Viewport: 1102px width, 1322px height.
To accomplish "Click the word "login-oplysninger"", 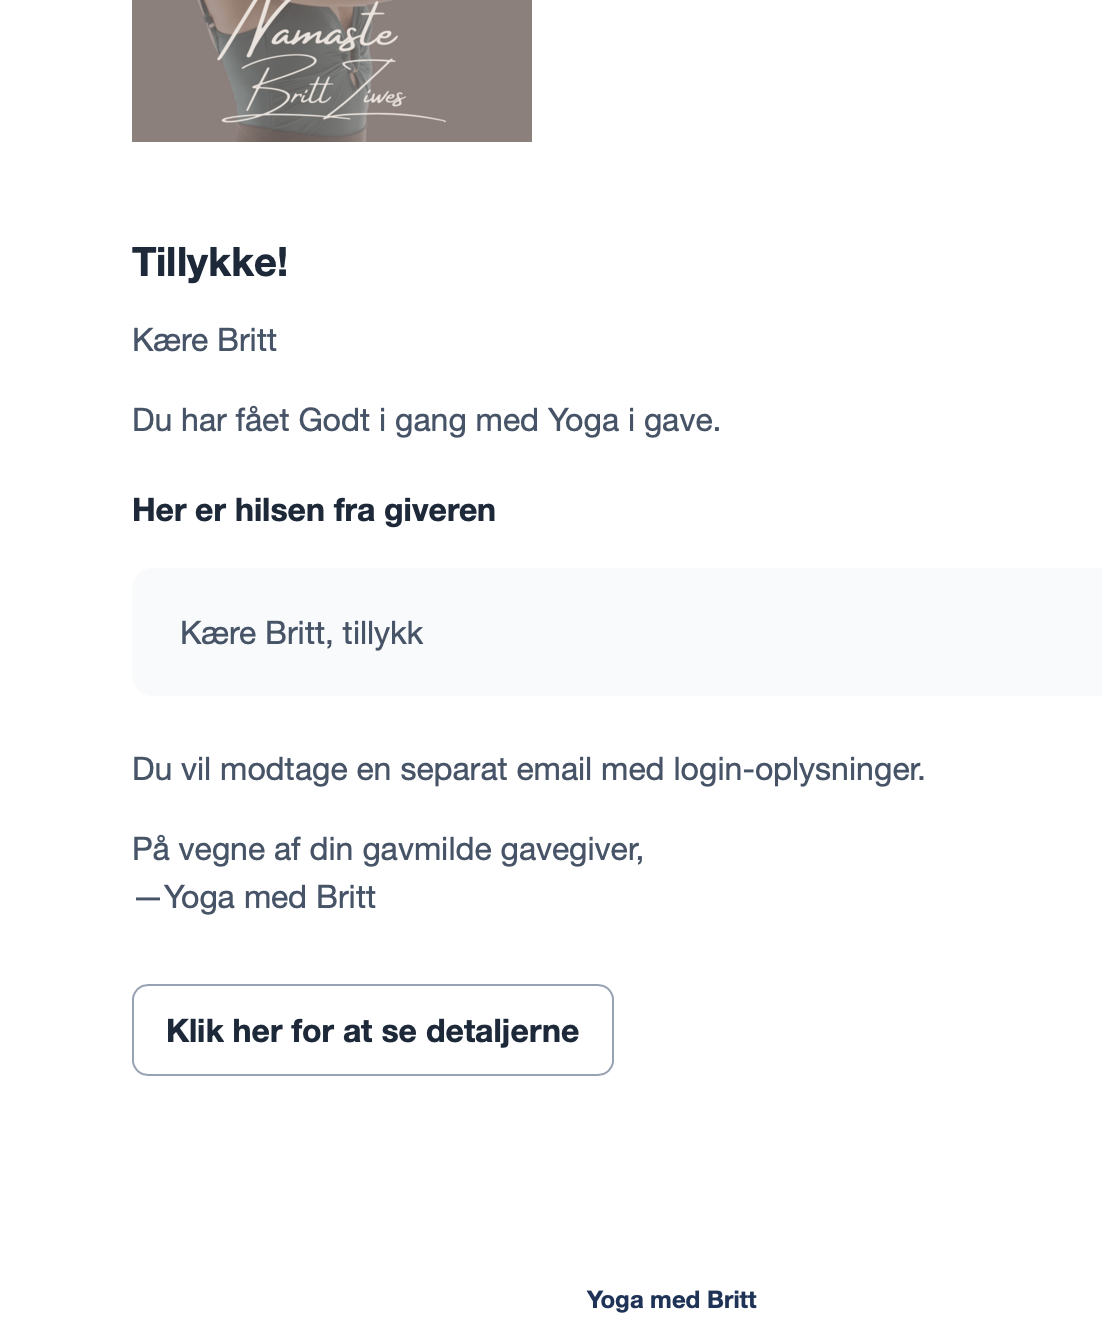I will pyautogui.click(x=797, y=769).
